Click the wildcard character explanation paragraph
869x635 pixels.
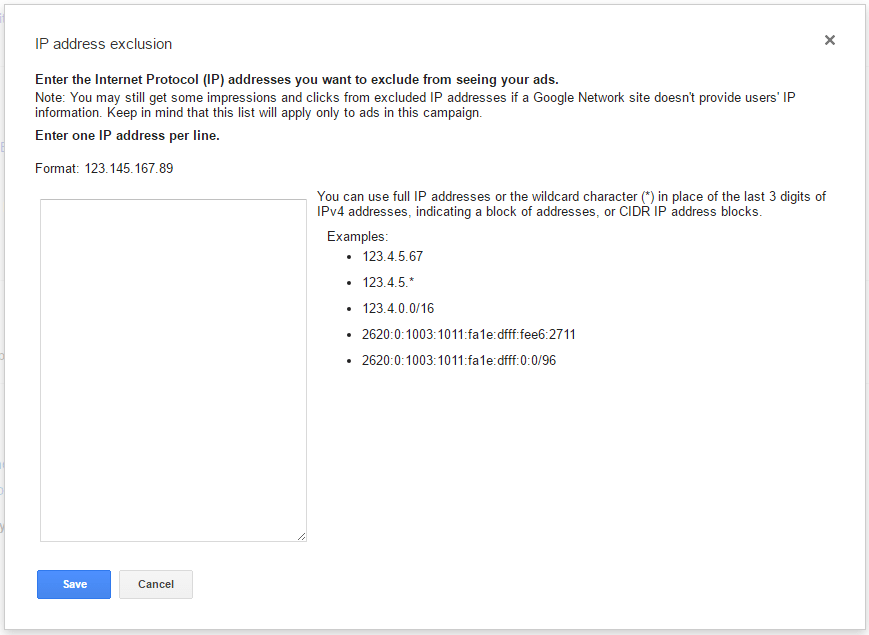[570, 203]
